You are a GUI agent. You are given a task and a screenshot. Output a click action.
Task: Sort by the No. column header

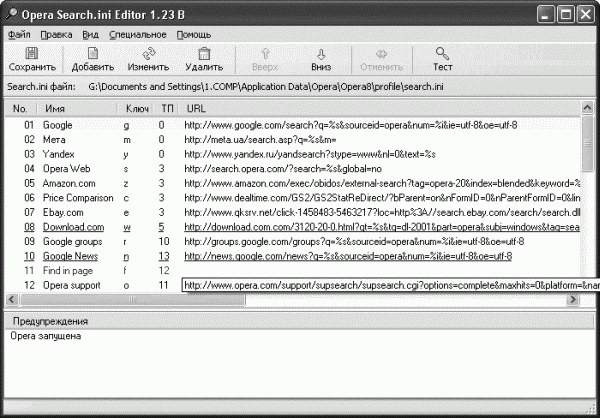point(21,109)
